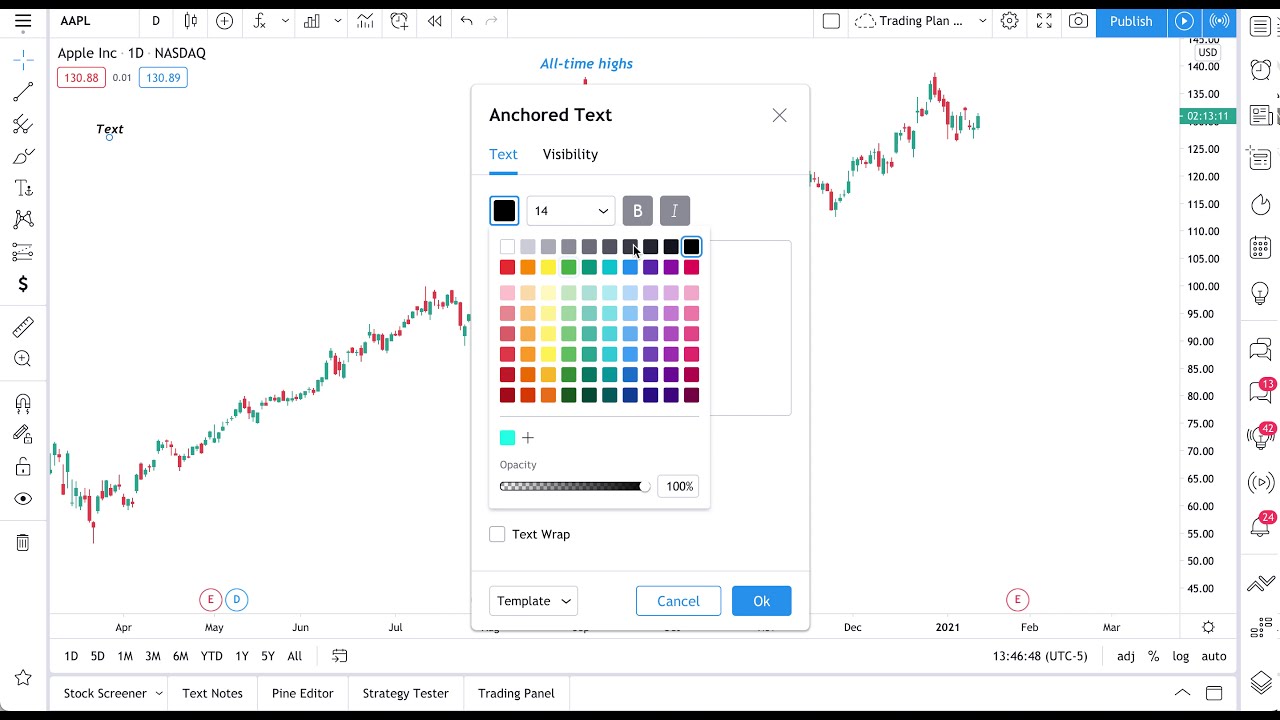This screenshot has width=1280, height=720.
Task: Tick the select layout checkbox near Trading Plan
Action: [831, 21]
